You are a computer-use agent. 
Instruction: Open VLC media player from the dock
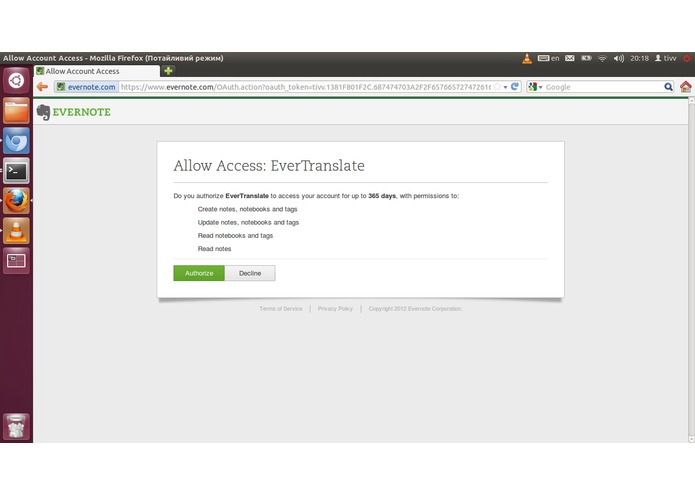coord(16,231)
